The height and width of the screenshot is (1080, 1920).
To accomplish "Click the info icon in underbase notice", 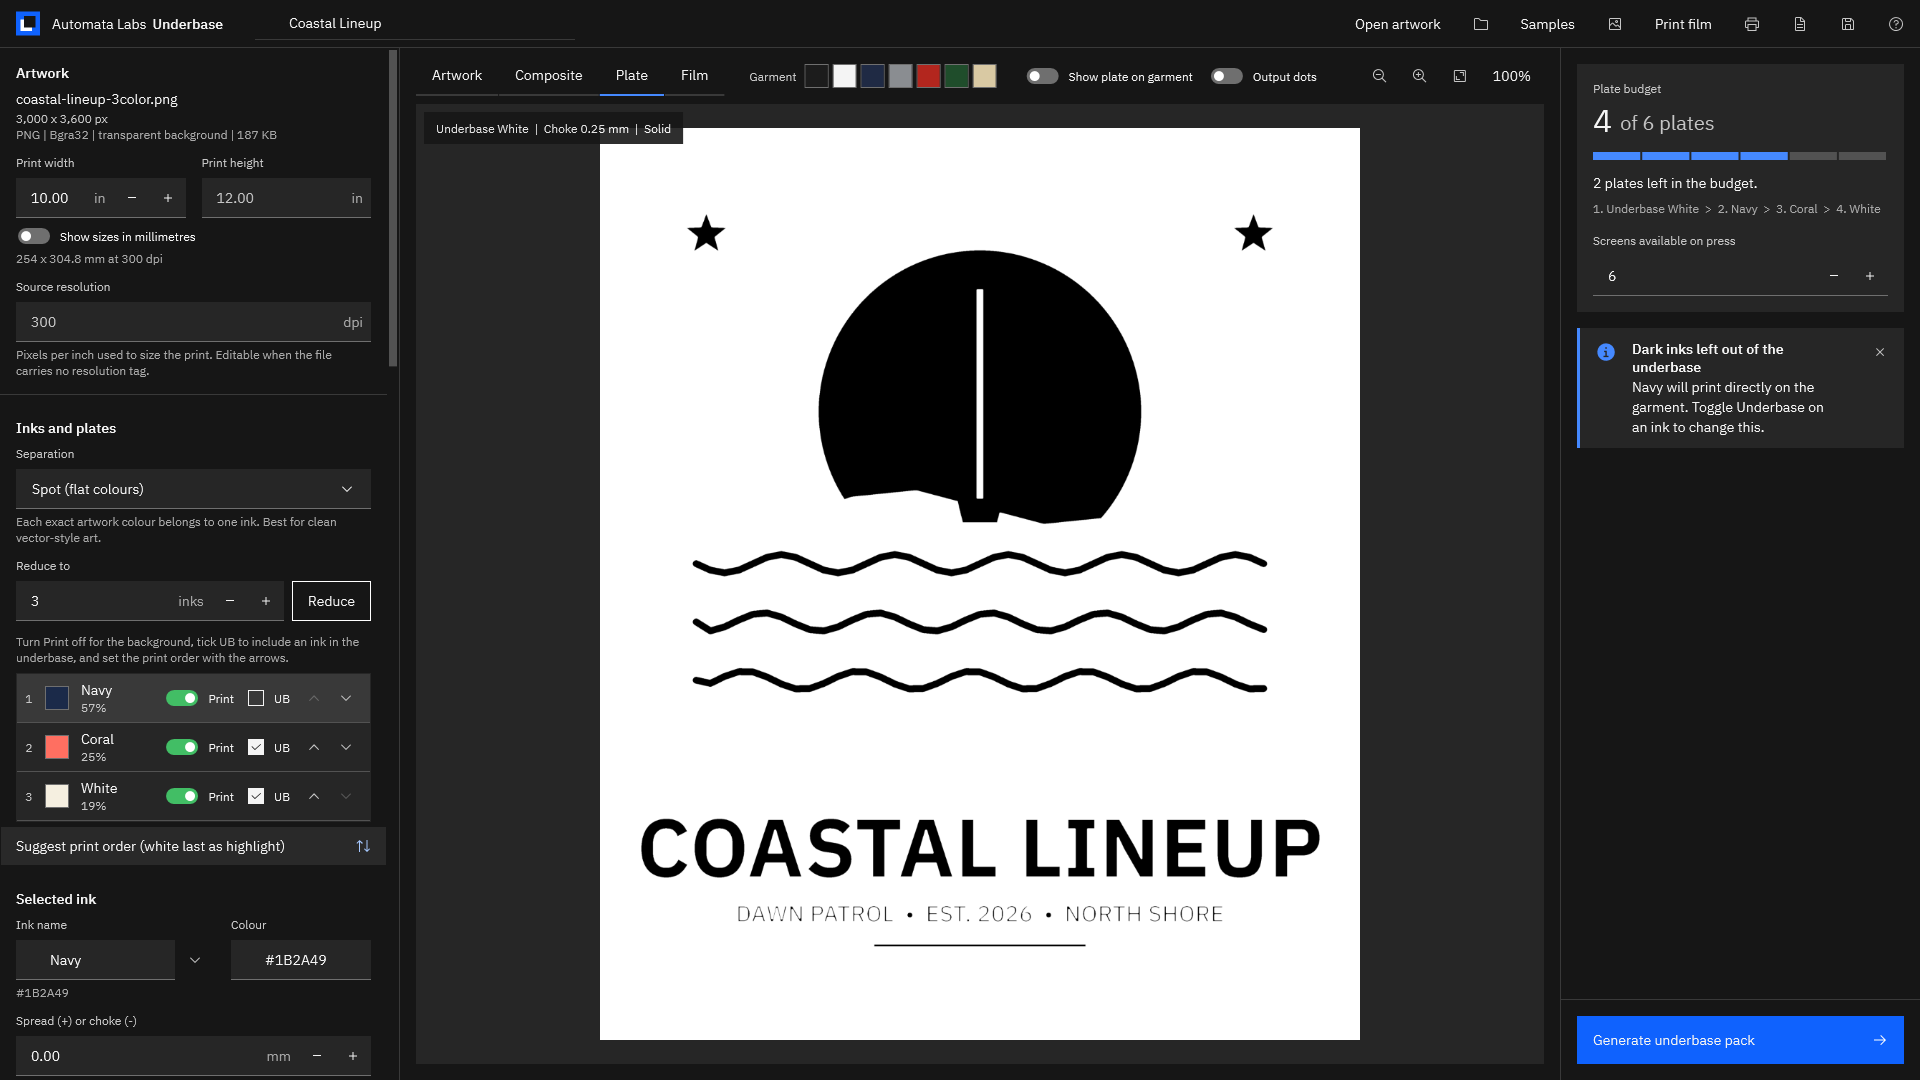I will coord(1606,352).
